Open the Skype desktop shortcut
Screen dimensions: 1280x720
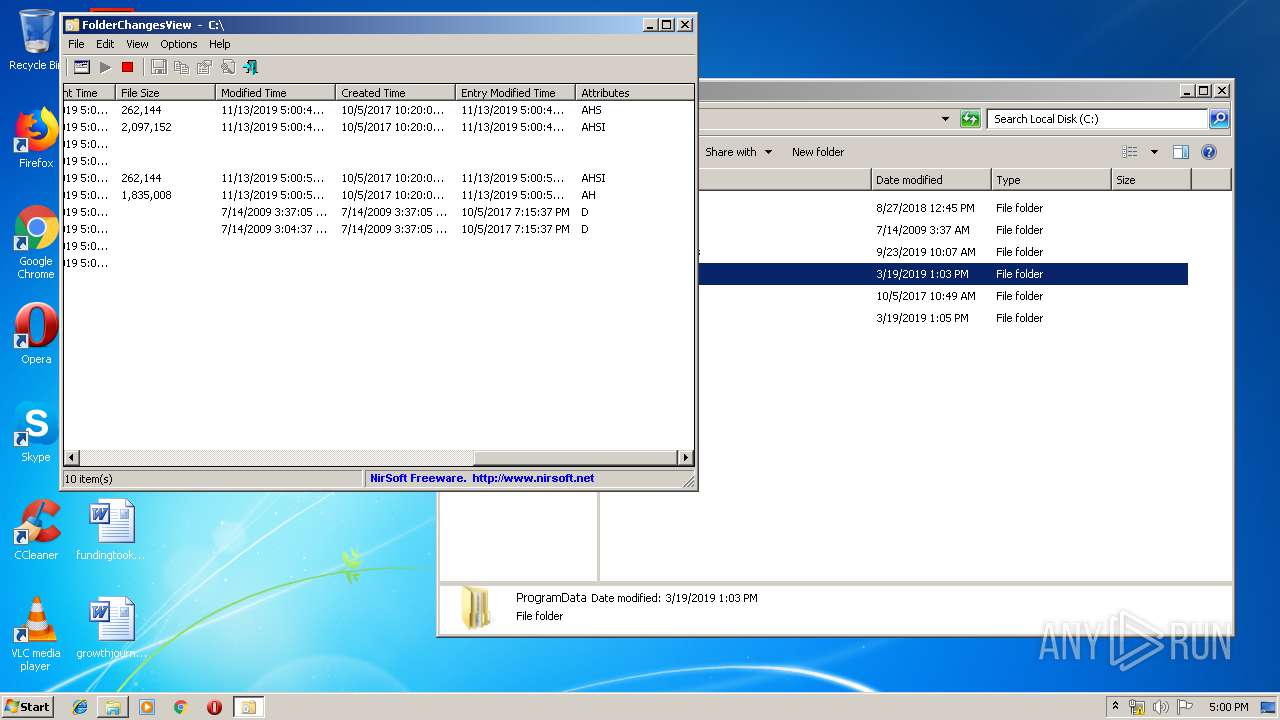click(x=36, y=433)
